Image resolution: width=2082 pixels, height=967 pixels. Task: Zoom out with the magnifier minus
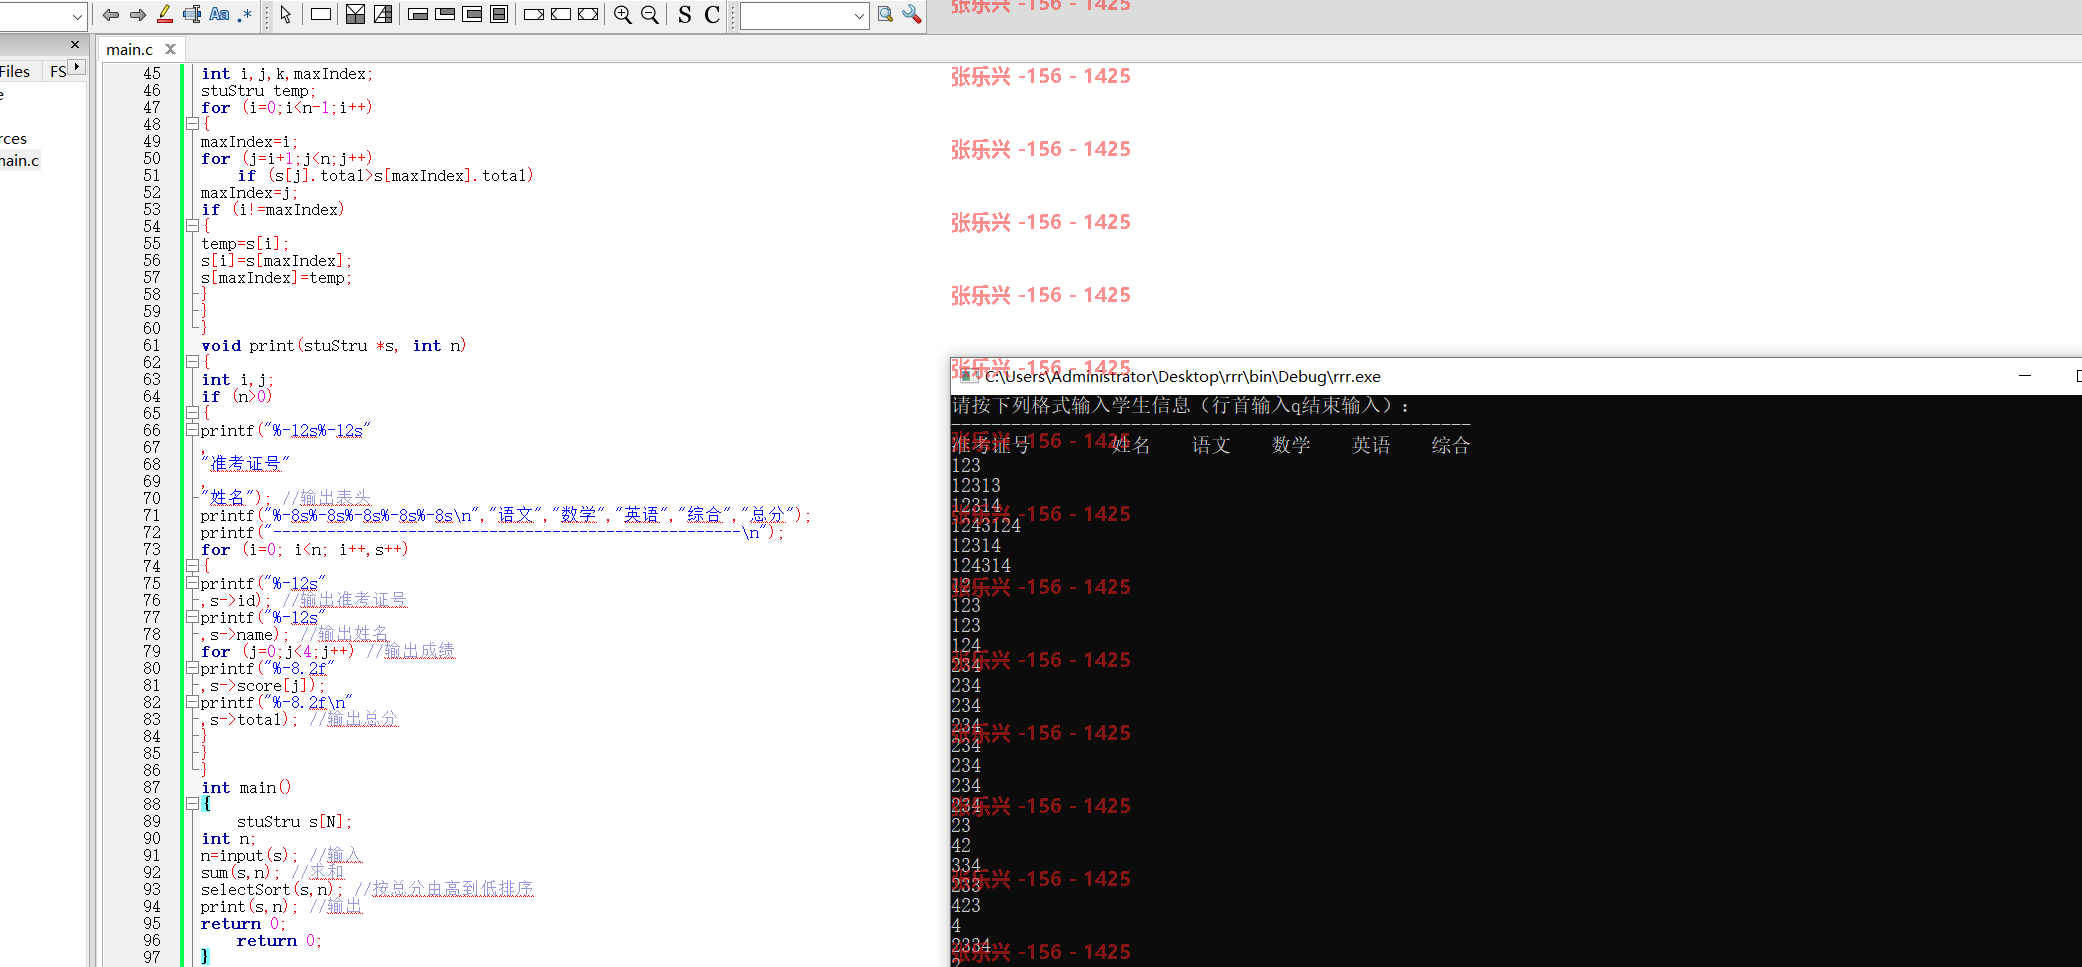[x=650, y=14]
